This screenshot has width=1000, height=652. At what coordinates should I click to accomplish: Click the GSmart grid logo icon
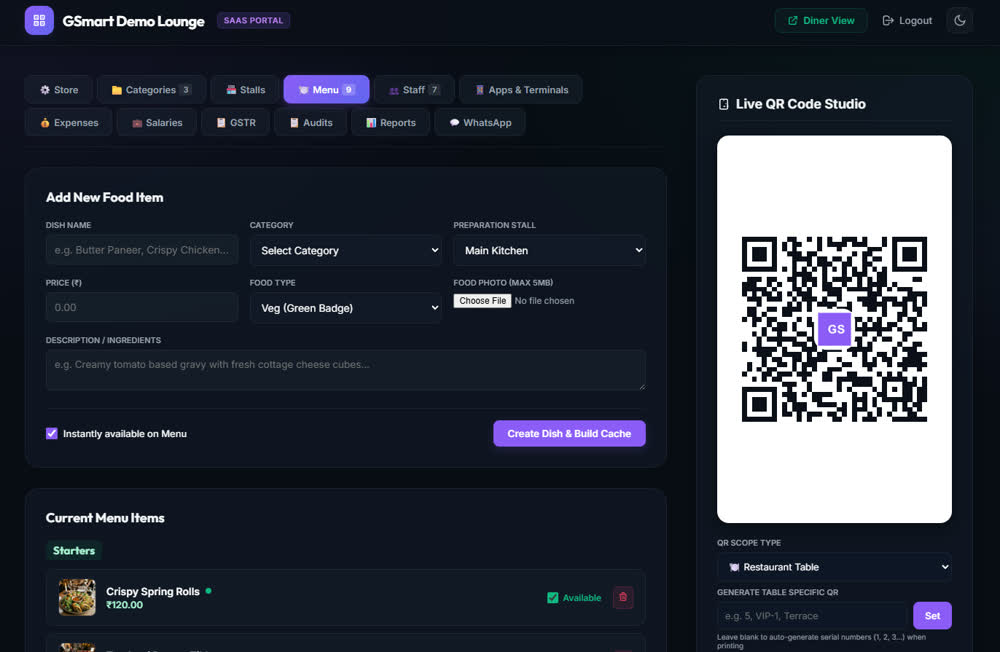coord(39,20)
